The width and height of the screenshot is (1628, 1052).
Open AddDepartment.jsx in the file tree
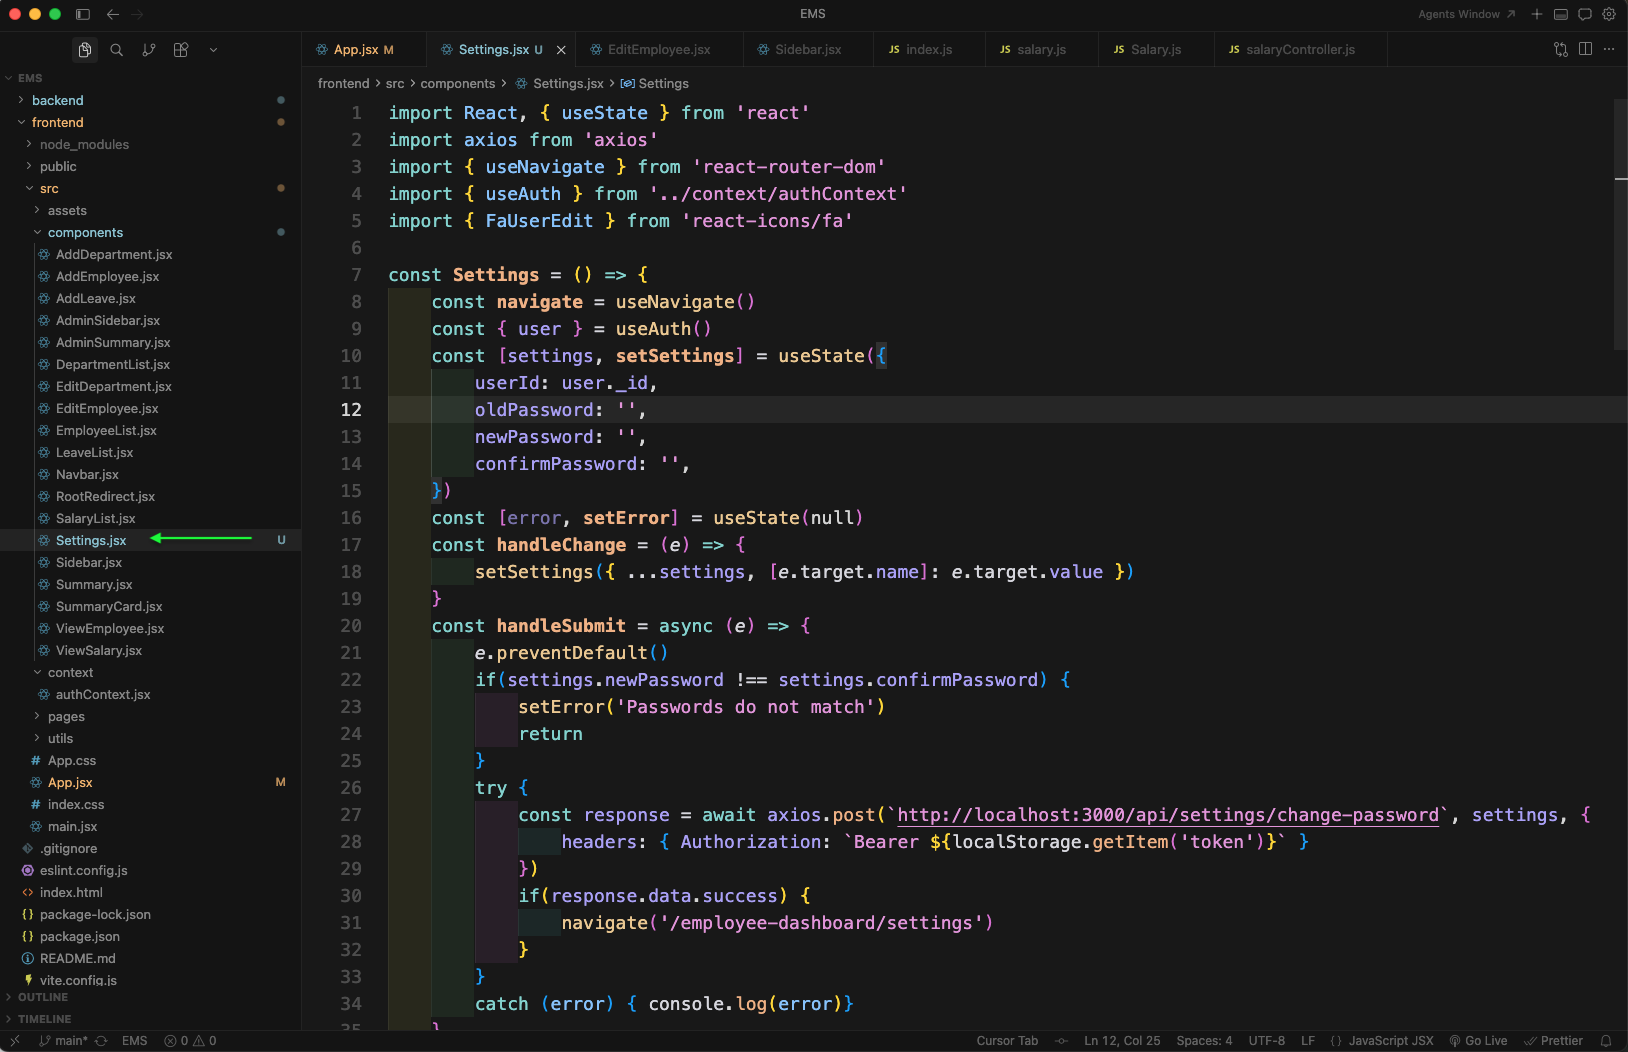click(150, 254)
